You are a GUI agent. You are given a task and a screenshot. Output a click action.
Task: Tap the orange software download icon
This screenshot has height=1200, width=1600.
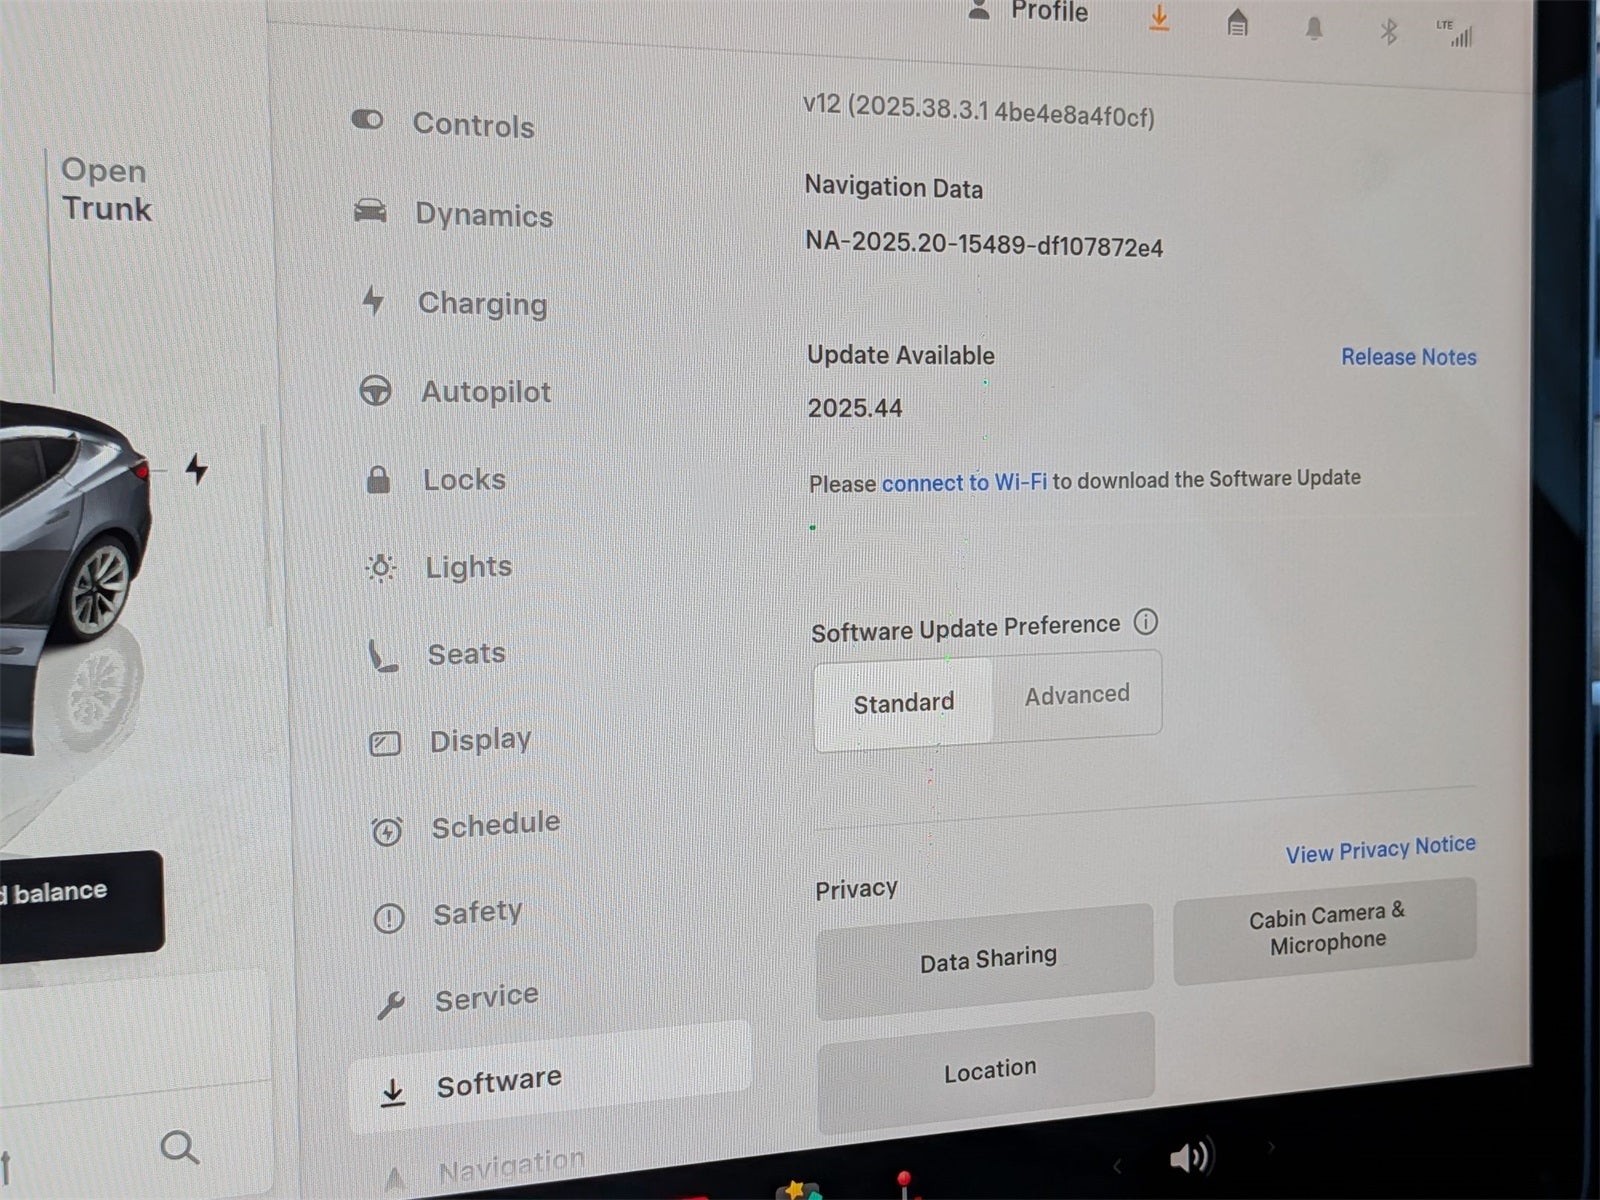tap(1159, 18)
